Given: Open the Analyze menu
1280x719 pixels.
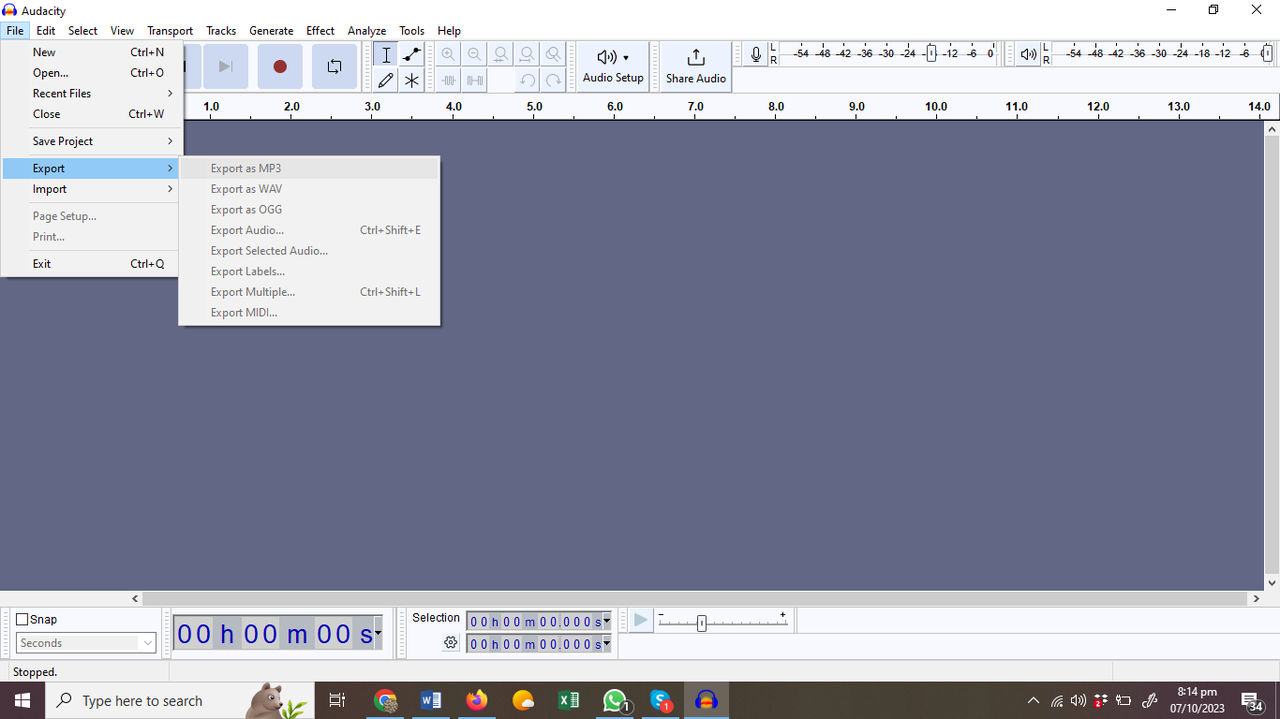Looking at the screenshot, I should coord(367,30).
